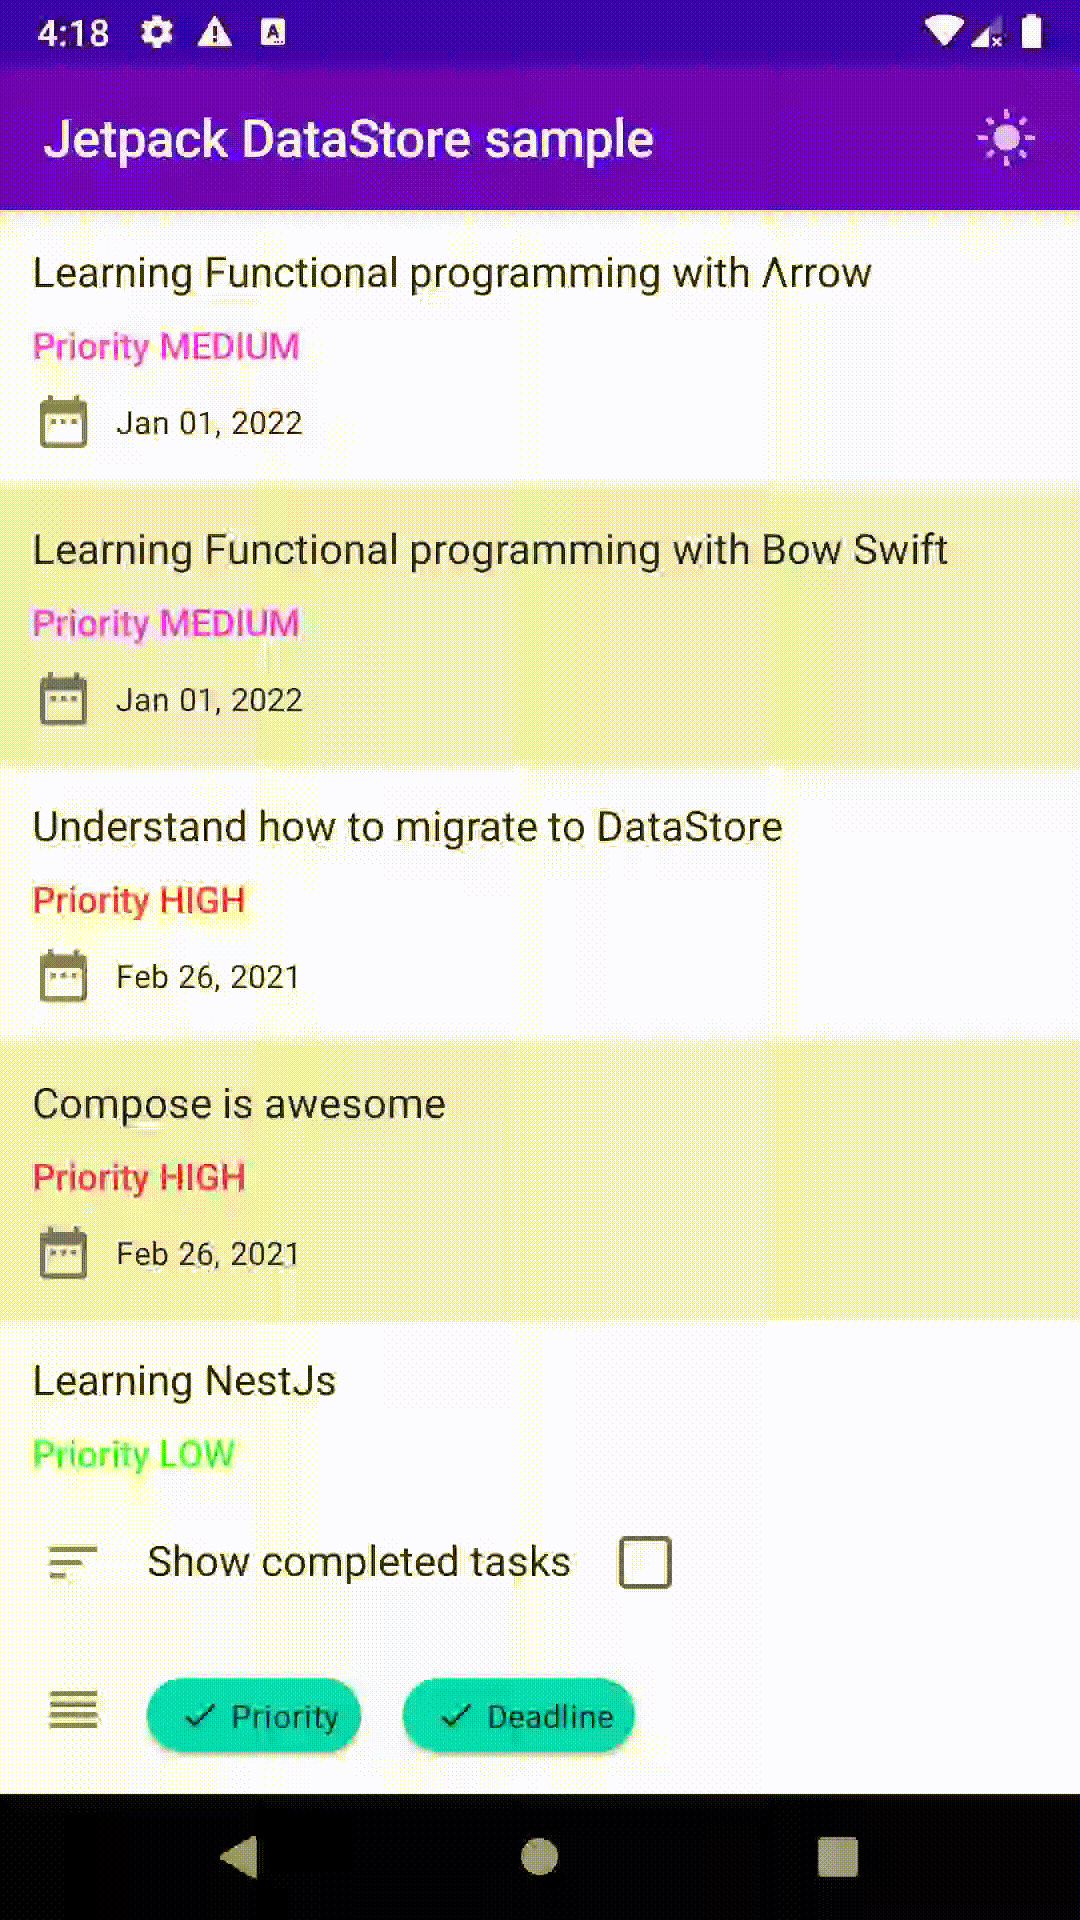Click the calendar icon beside Arrow task date
Image resolution: width=1080 pixels, height=1920 pixels.
63,422
